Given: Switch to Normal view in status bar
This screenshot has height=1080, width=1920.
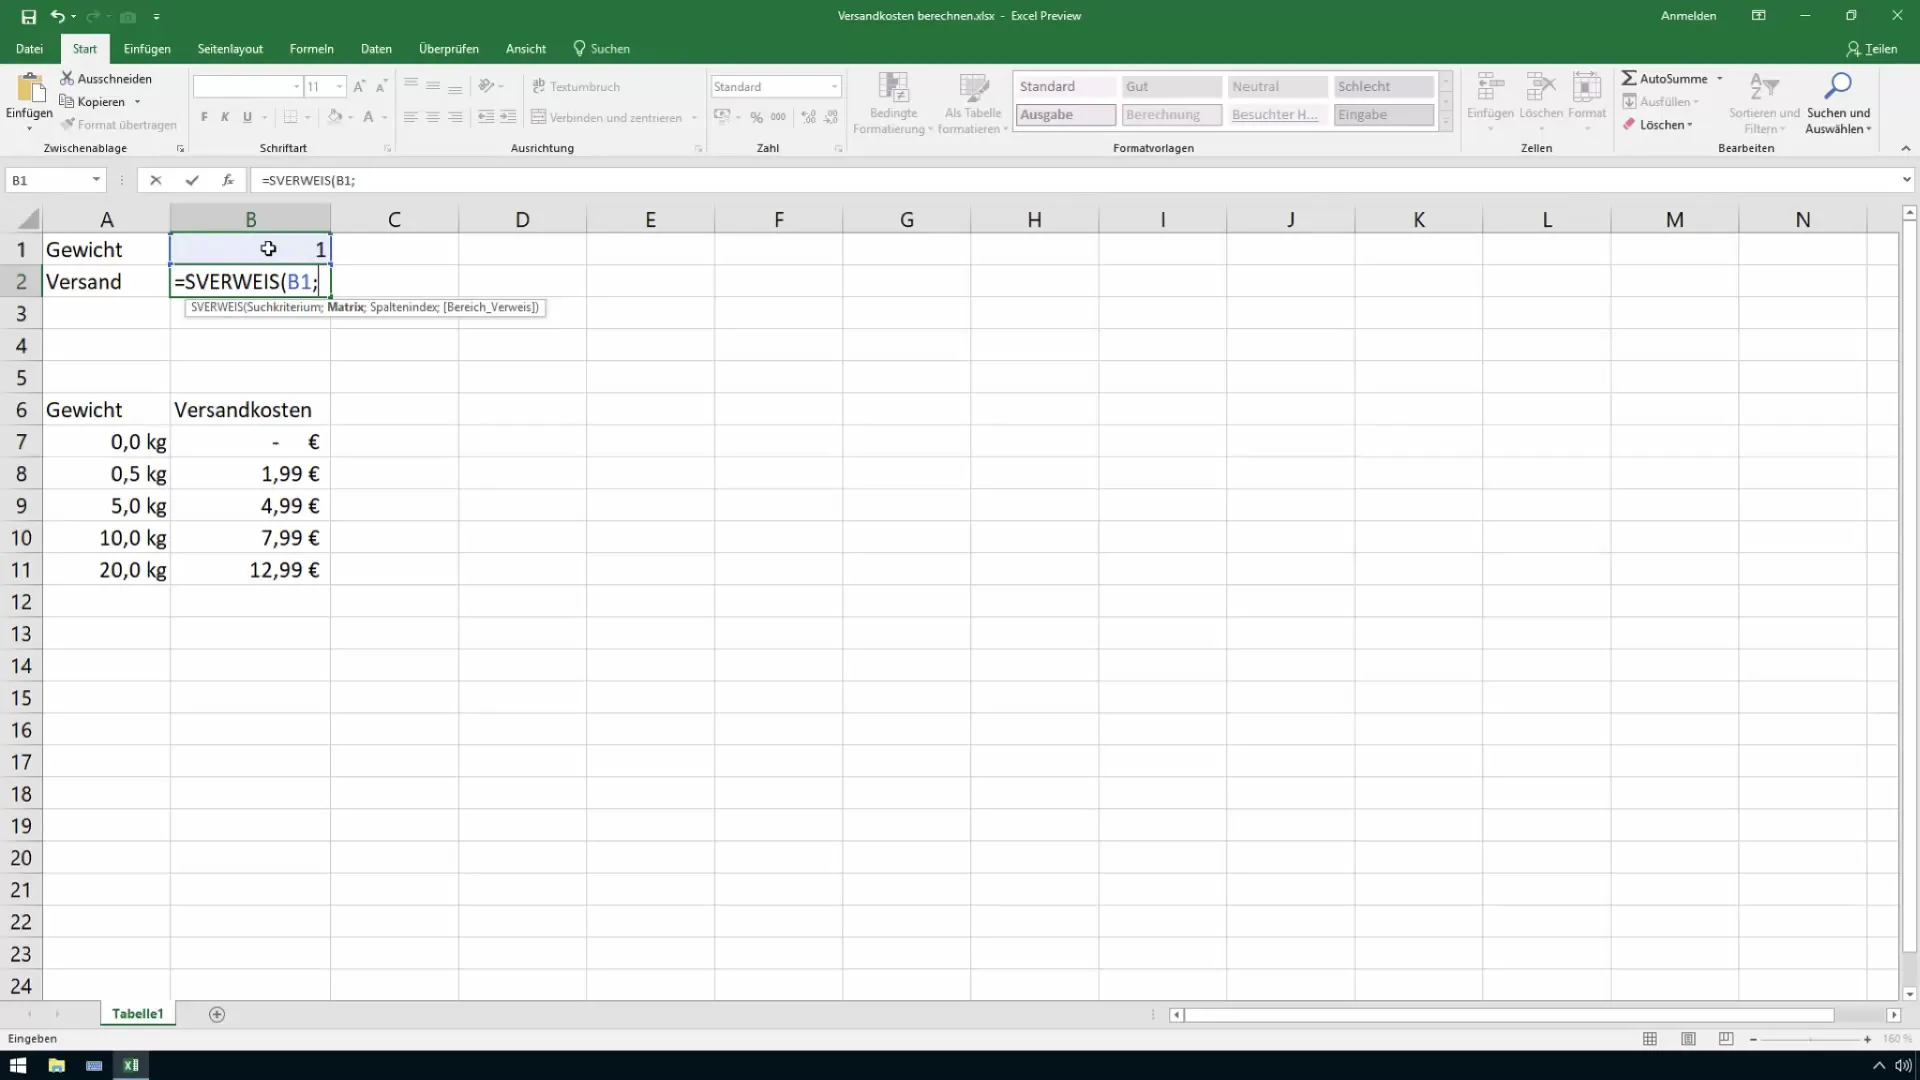Looking at the screenshot, I should [x=1650, y=1039].
